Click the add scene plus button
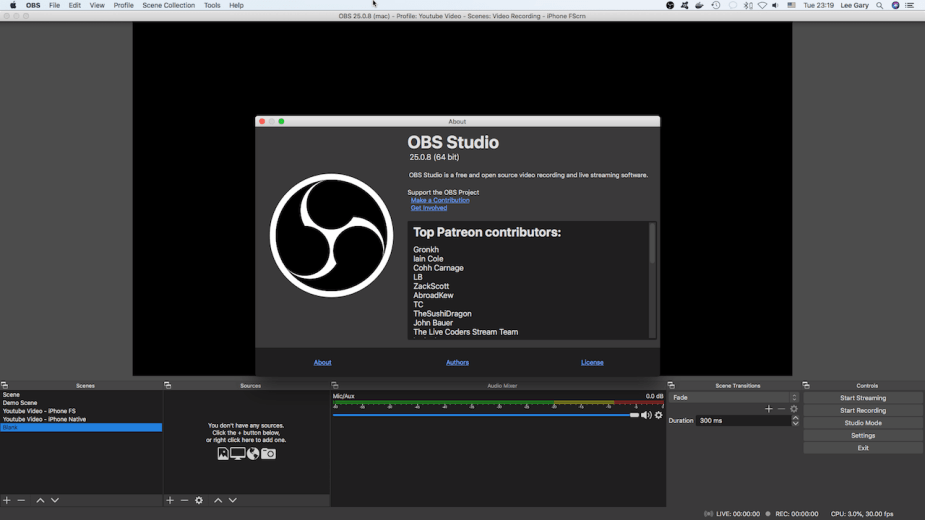Viewport: 925px width, 520px height. [x=7, y=500]
